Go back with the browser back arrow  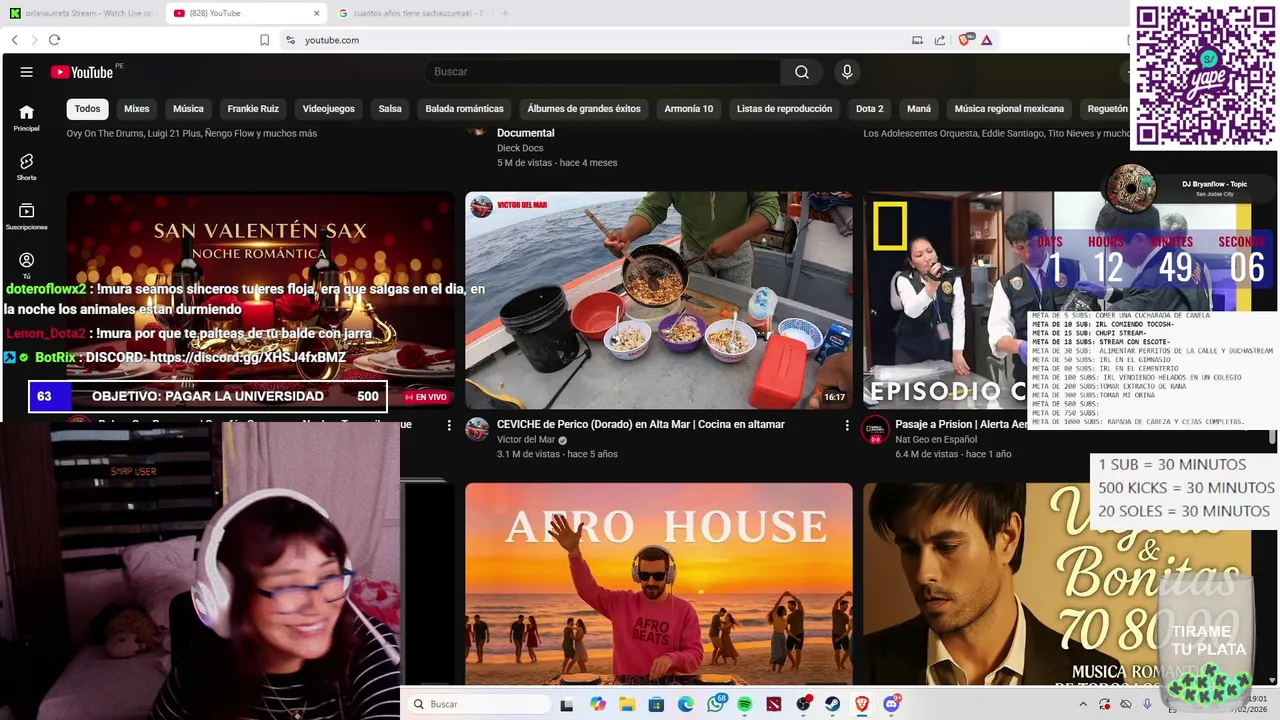(x=15, y=40)
